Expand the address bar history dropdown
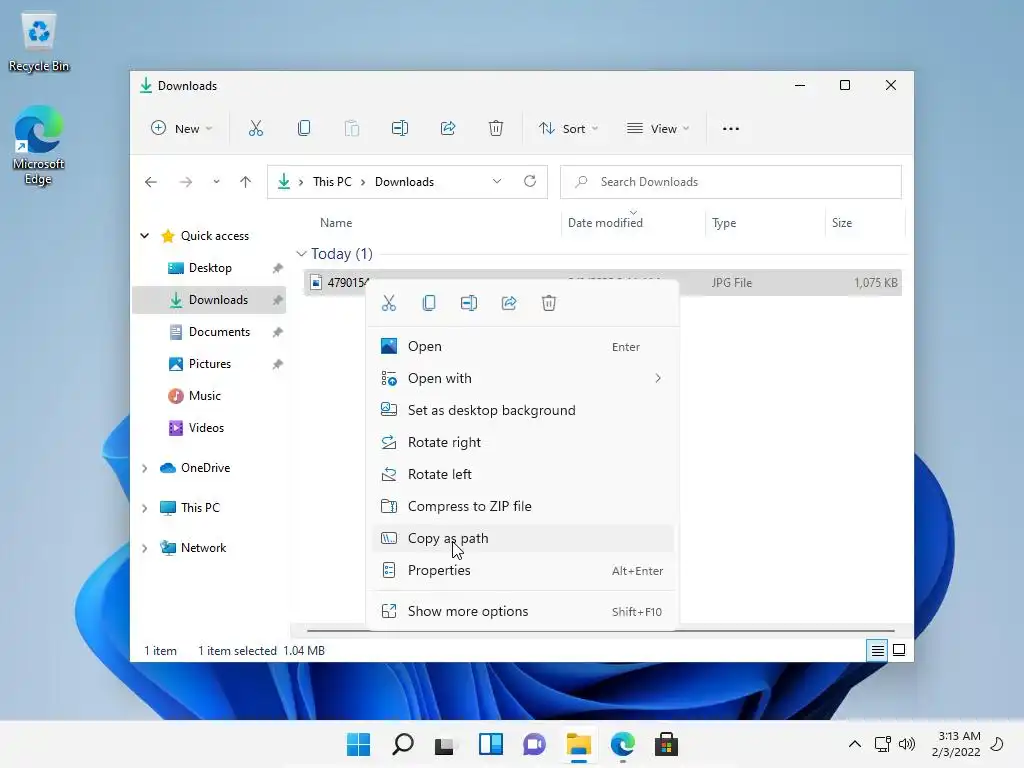1024x768 pixels. coord(497,182)
